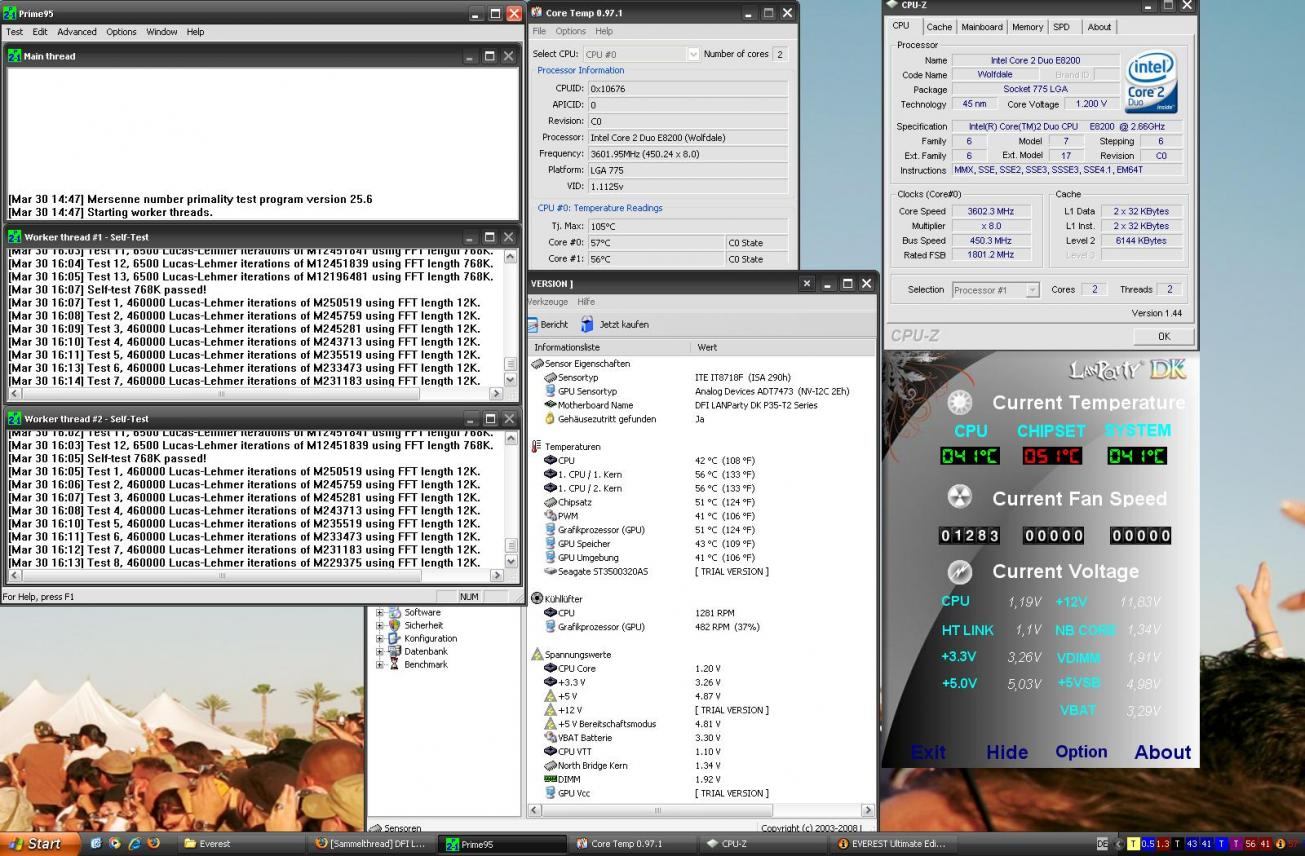
Task: Click the Sammelthread DFI taskbar button
Action: point(370,844)
